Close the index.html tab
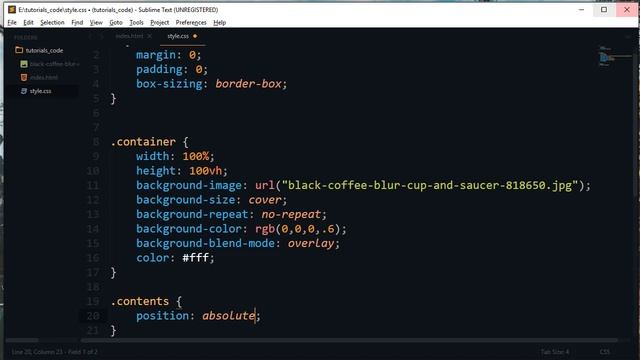This screenshot has height=360, width=640. pos(150,36)
